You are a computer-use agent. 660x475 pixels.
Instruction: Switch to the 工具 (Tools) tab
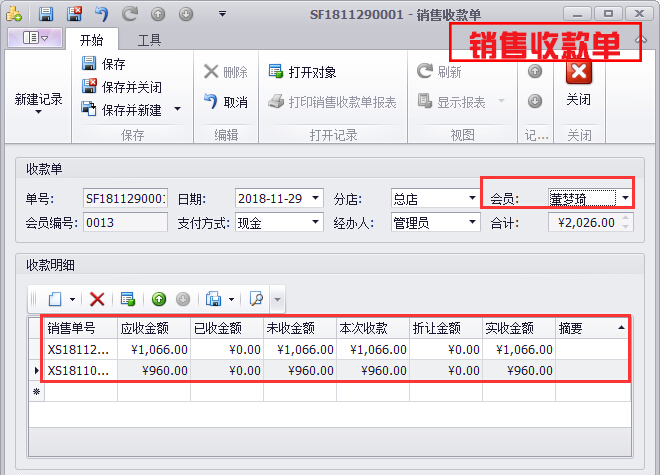click(x=149, y=40)
